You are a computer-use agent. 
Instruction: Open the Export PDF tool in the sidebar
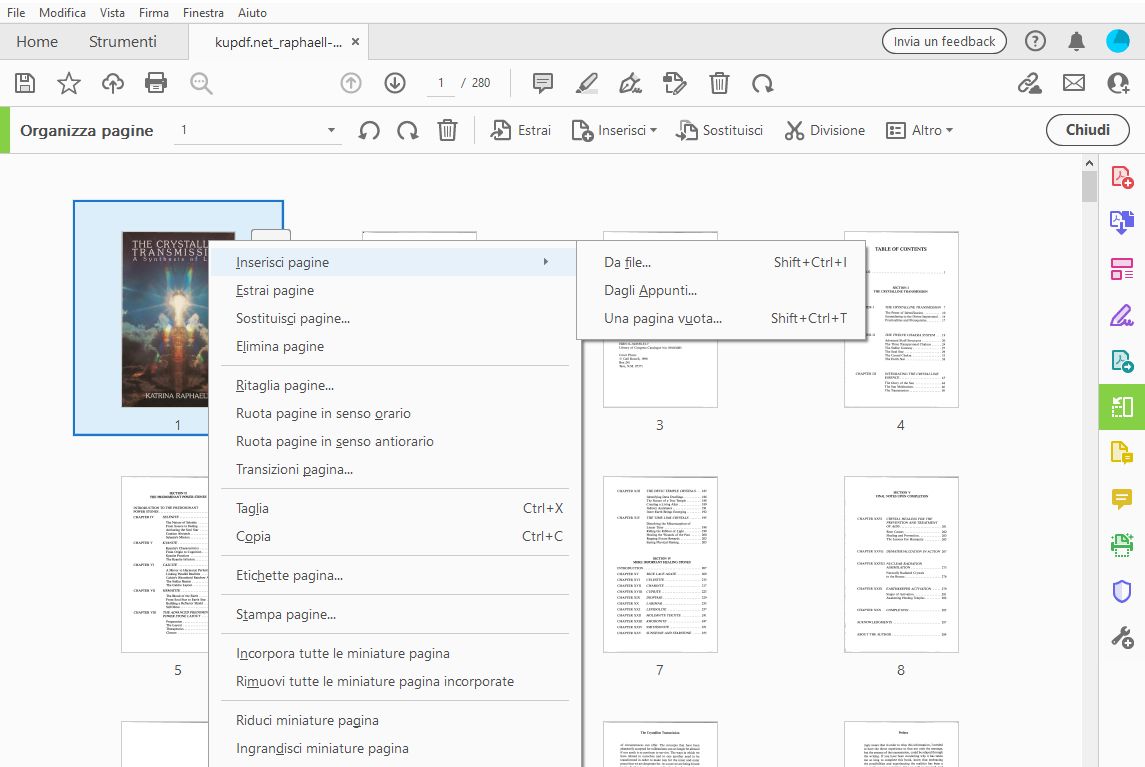click(1121, 222)
